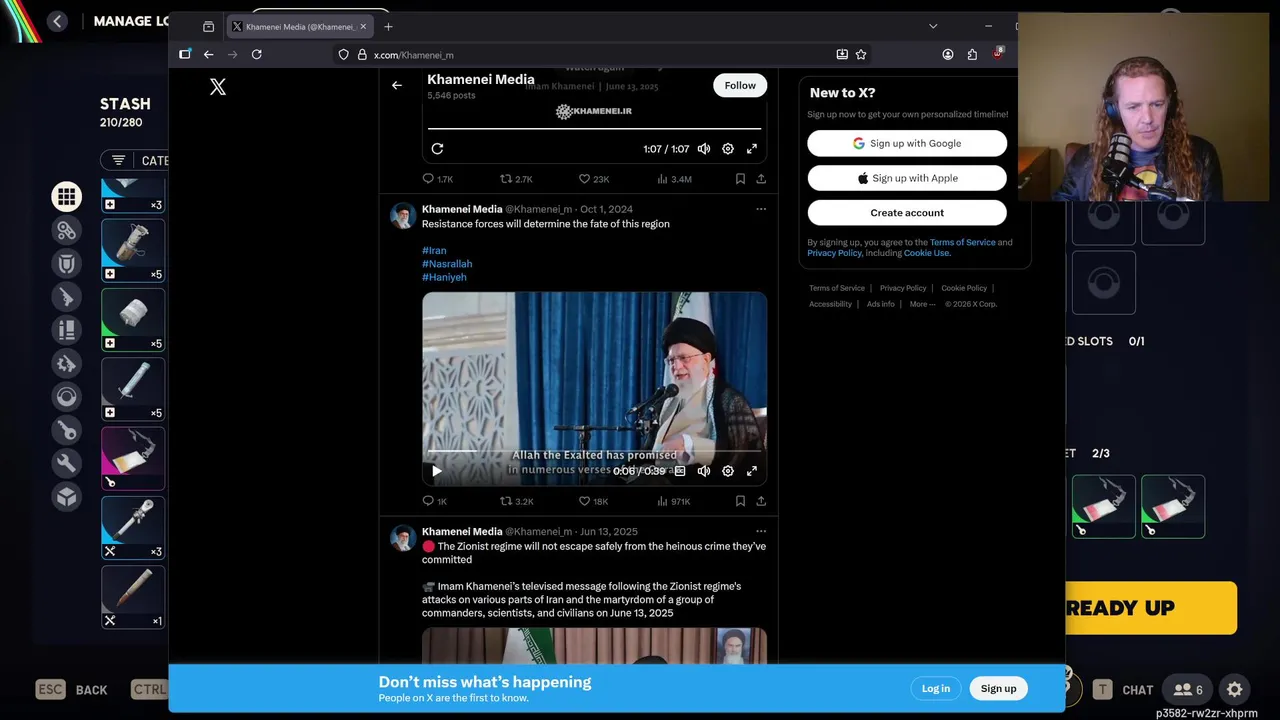Open a new browser tab
Screen dimensions: 1280x720
tap(388, 26)
